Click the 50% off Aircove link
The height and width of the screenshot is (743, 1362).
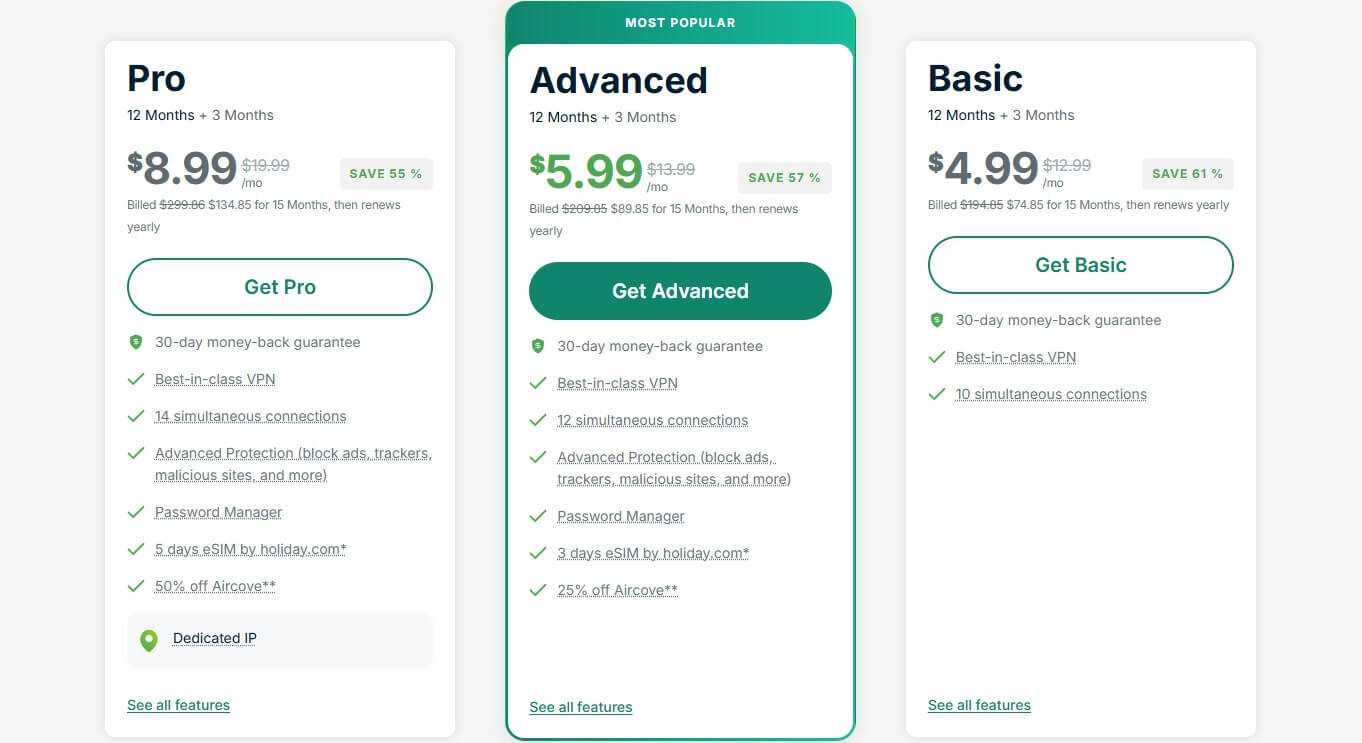[215, 586]
